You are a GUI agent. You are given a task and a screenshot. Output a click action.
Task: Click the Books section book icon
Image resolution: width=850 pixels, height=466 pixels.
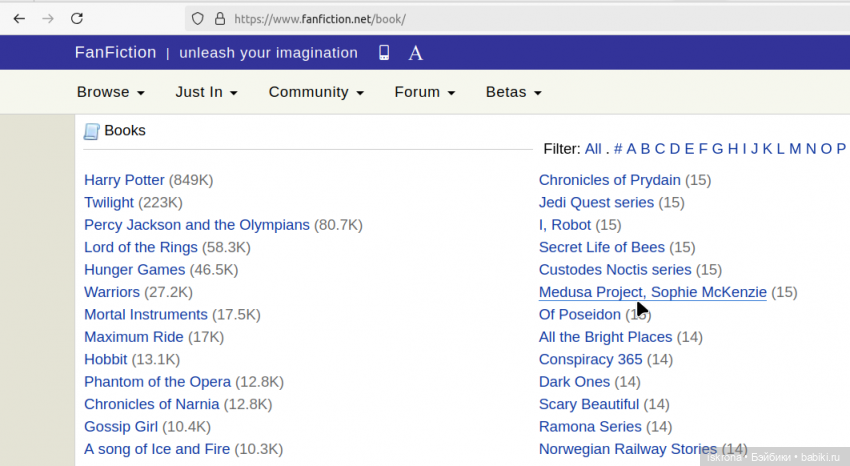[x=92, y=131]
